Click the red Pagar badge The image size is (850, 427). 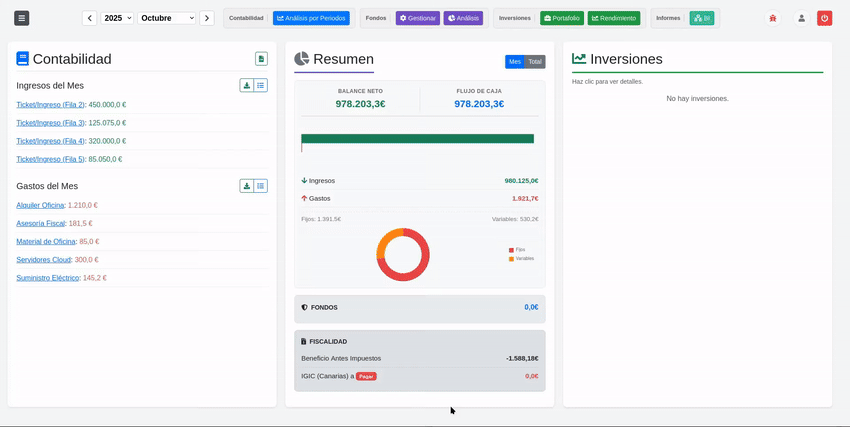click(x=366, y=376)
